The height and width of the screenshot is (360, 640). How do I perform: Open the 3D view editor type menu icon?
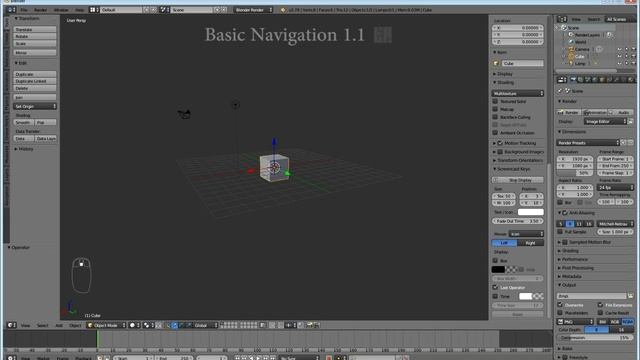coord(10,325)
